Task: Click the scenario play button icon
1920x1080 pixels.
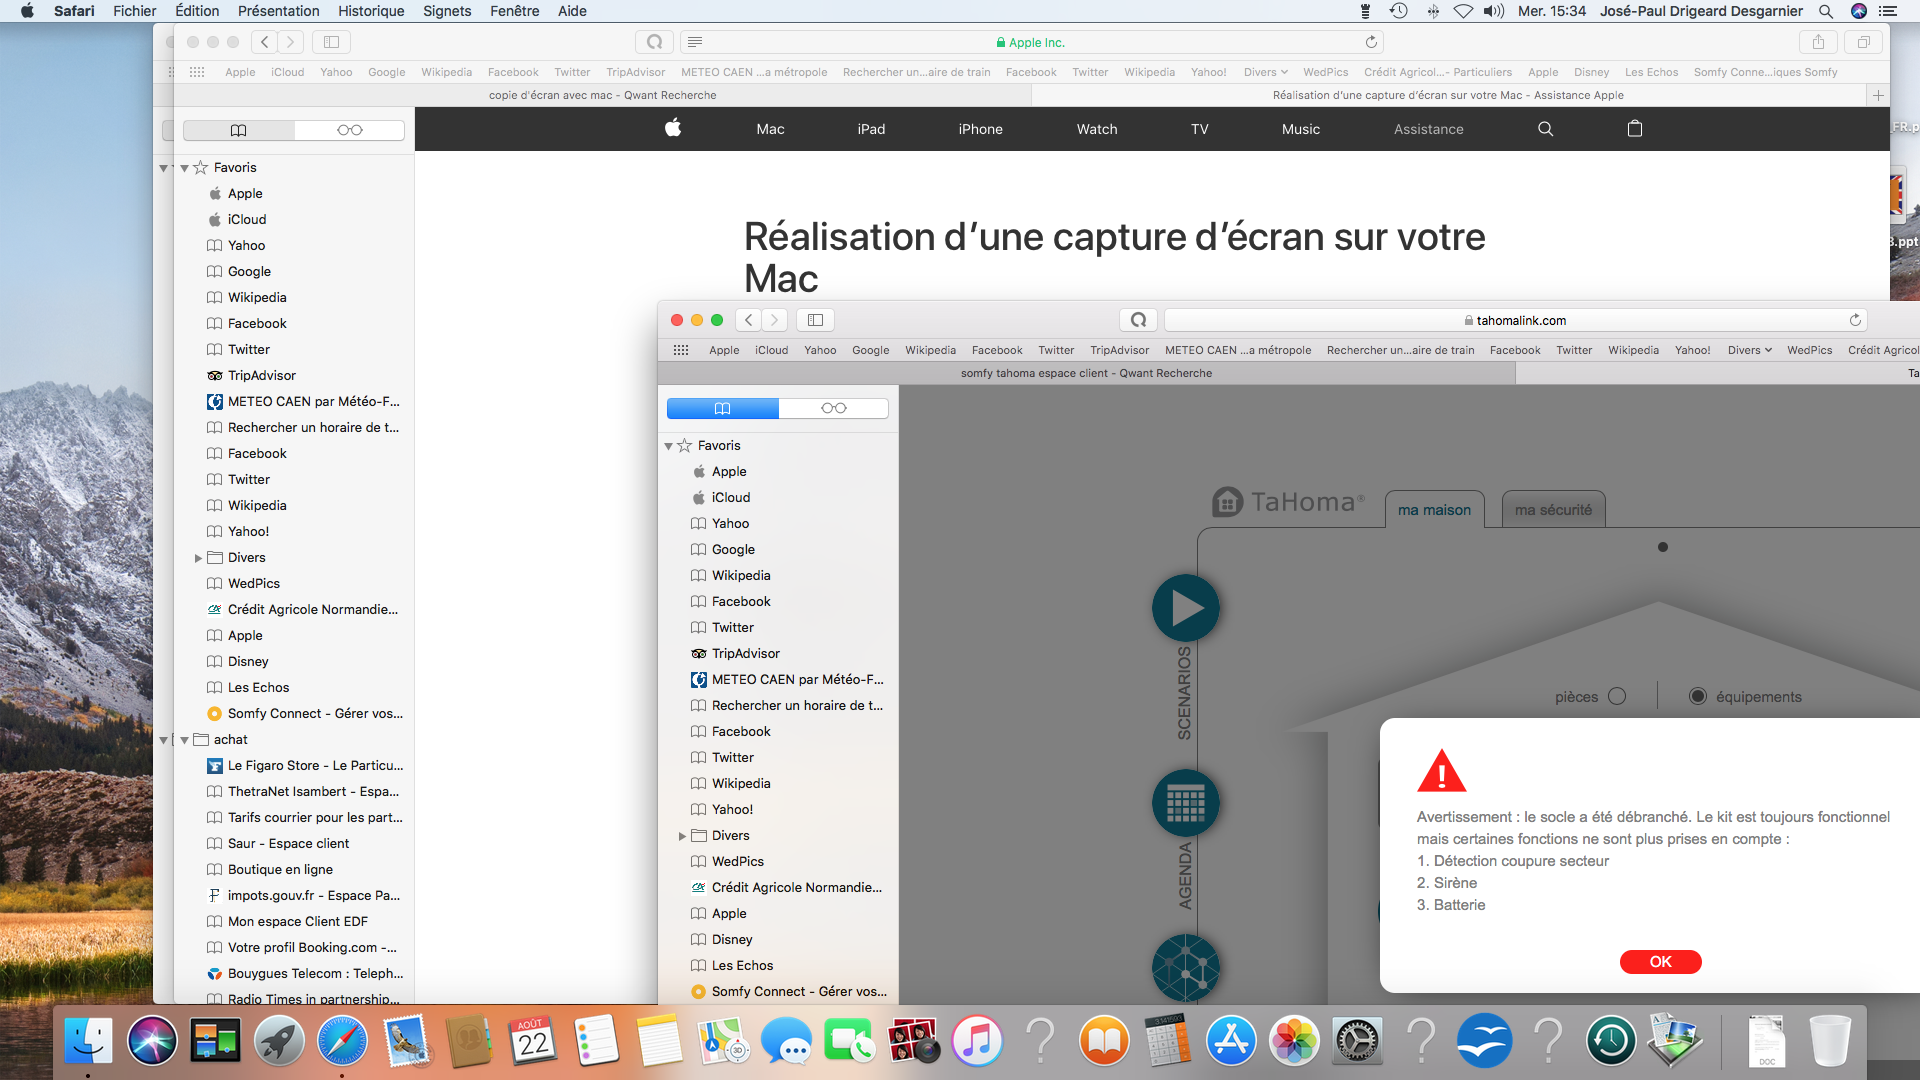Action: (x=1185, y=608)
